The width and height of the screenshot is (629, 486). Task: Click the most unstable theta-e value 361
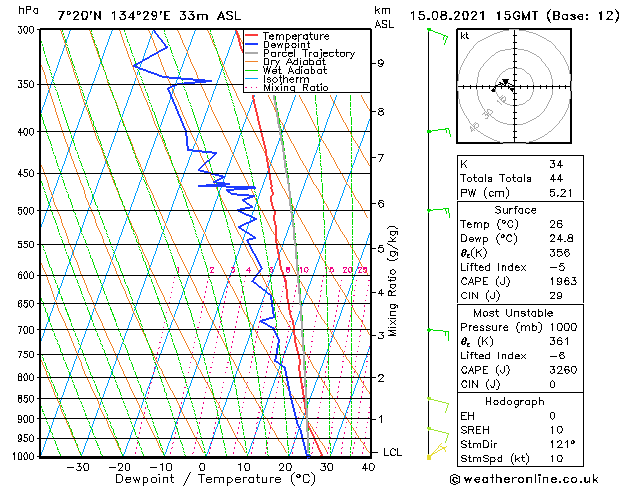click(x=560, y=341)
